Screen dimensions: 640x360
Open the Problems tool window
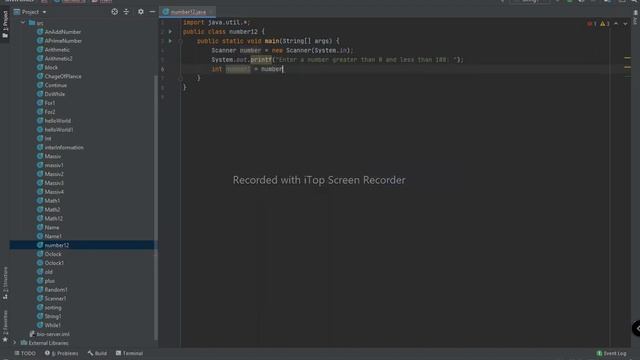tap(61, 353)
